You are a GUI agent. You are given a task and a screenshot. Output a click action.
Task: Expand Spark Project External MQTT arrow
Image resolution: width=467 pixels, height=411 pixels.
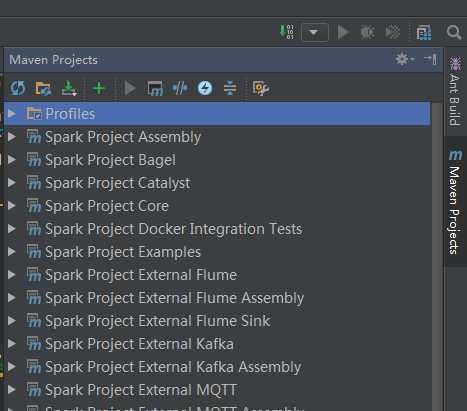pyautogui.click(x=12, y=390)
